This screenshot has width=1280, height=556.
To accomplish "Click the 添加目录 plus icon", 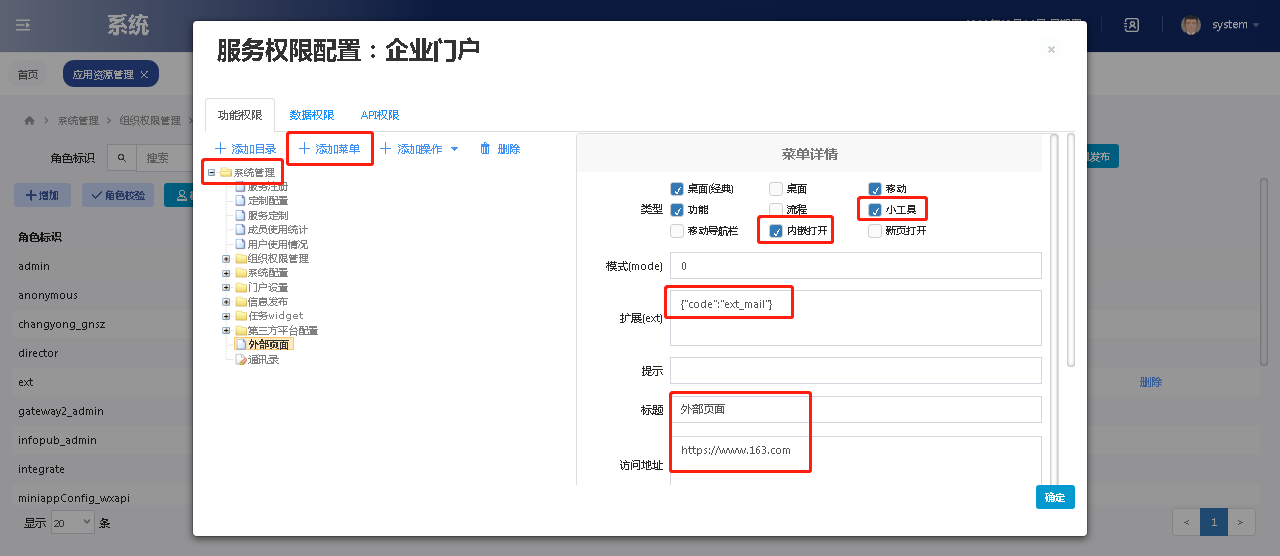I will (220, 149).
